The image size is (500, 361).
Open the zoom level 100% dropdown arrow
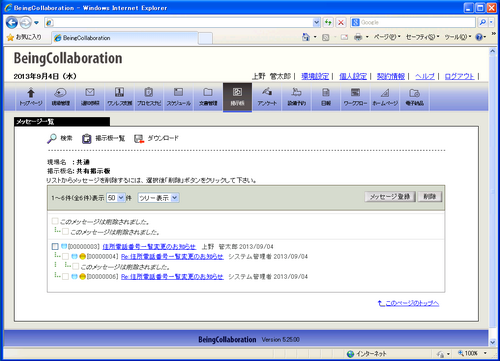point(485,353)
